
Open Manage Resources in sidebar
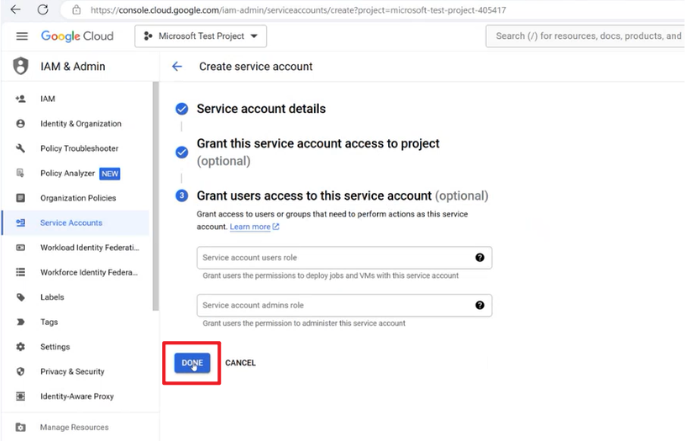tap(76, 427)
